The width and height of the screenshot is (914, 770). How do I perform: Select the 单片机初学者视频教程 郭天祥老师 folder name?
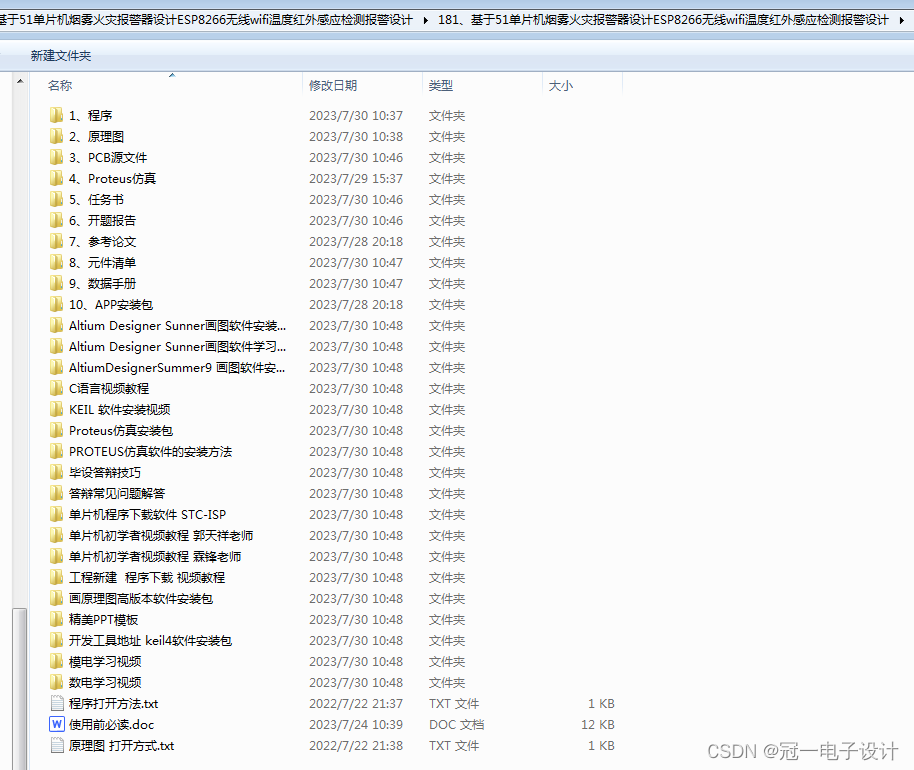[x=161, y=536]
